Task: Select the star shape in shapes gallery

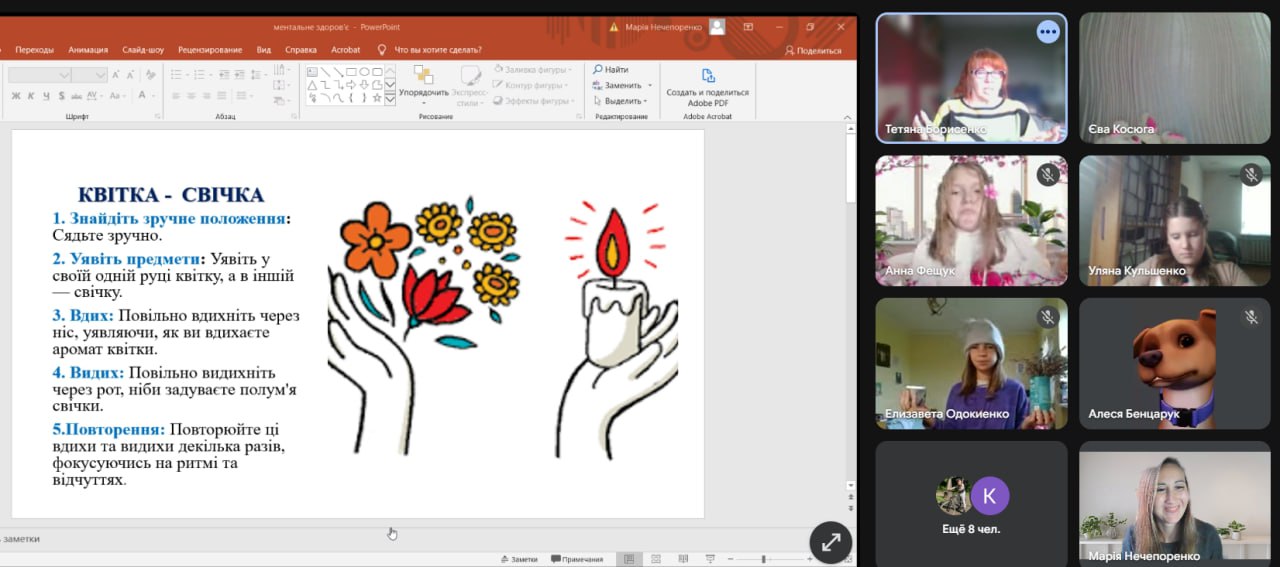Action: (x=376, y=98)
